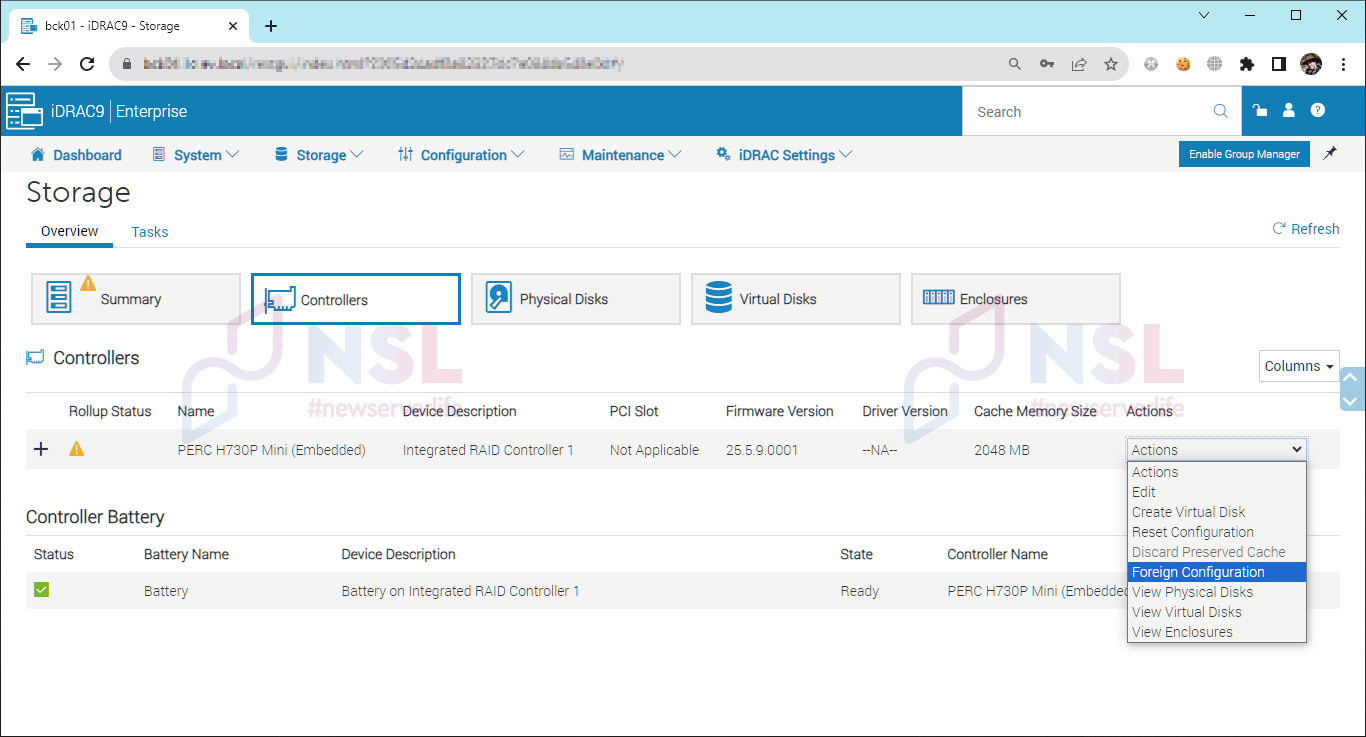Image resolution: width=1366 pixels, height=737 pixels.
Task: Open the Controllers tile
Action: 355,299
